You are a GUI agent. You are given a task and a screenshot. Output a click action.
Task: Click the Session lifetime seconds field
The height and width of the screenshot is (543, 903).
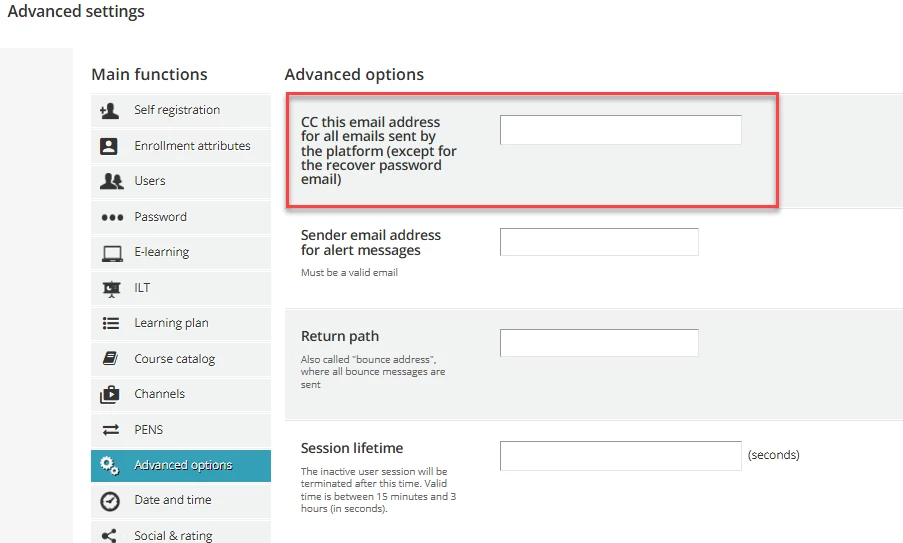(x=620, y=455)
